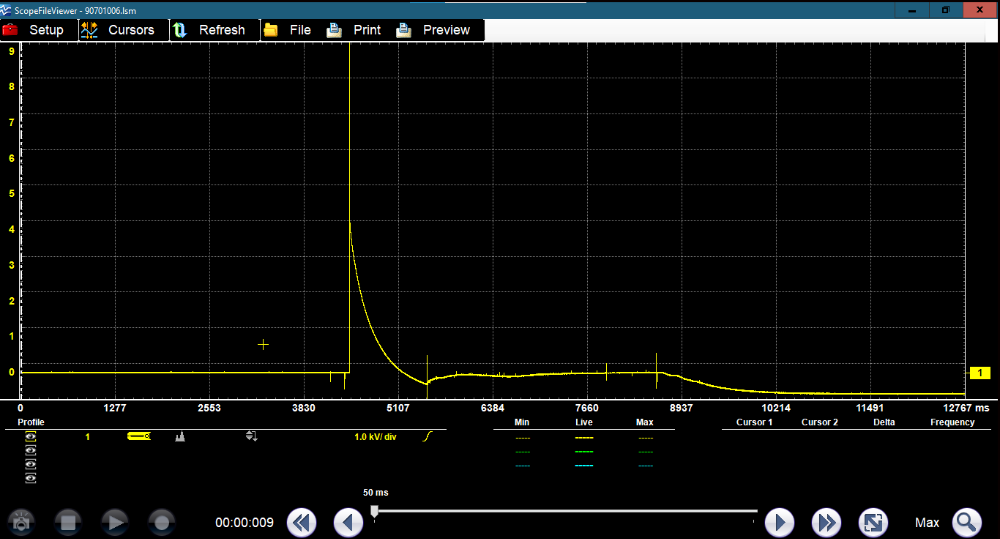Toggle channel 1 visibility eye icon

[30, 437]
